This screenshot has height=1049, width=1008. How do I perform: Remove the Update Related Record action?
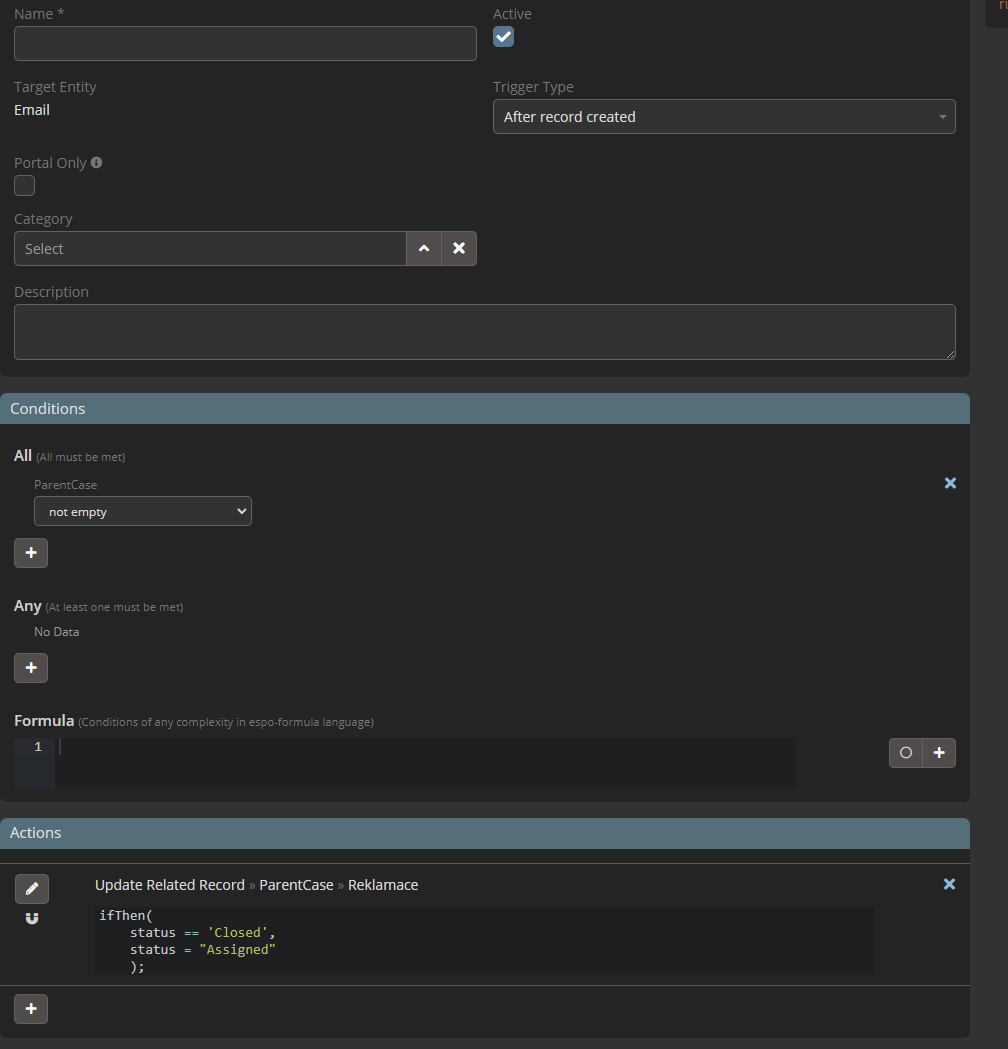(949, 884)
